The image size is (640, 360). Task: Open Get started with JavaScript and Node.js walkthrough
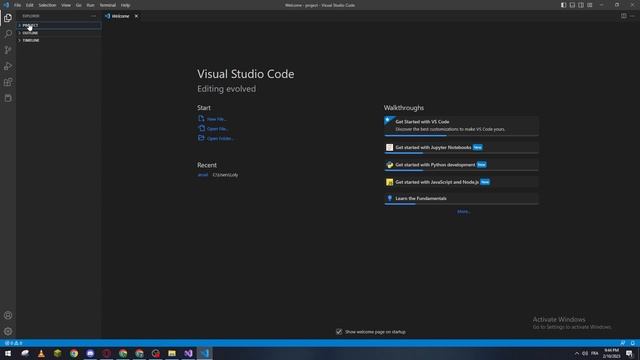[461, 182]
